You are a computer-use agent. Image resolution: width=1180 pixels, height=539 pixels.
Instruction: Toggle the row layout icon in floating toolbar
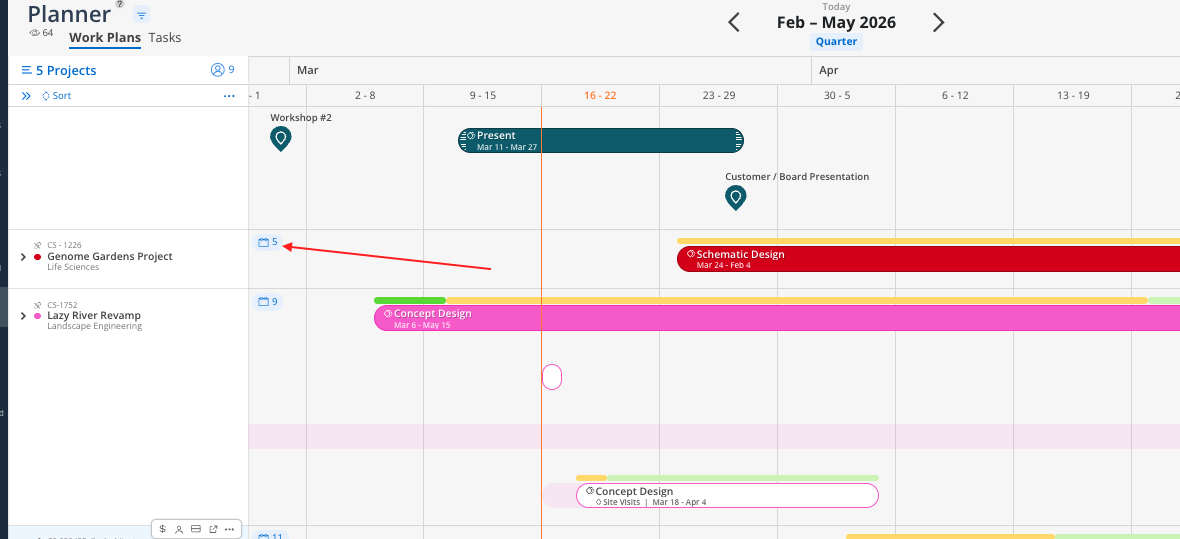point(196,529)
